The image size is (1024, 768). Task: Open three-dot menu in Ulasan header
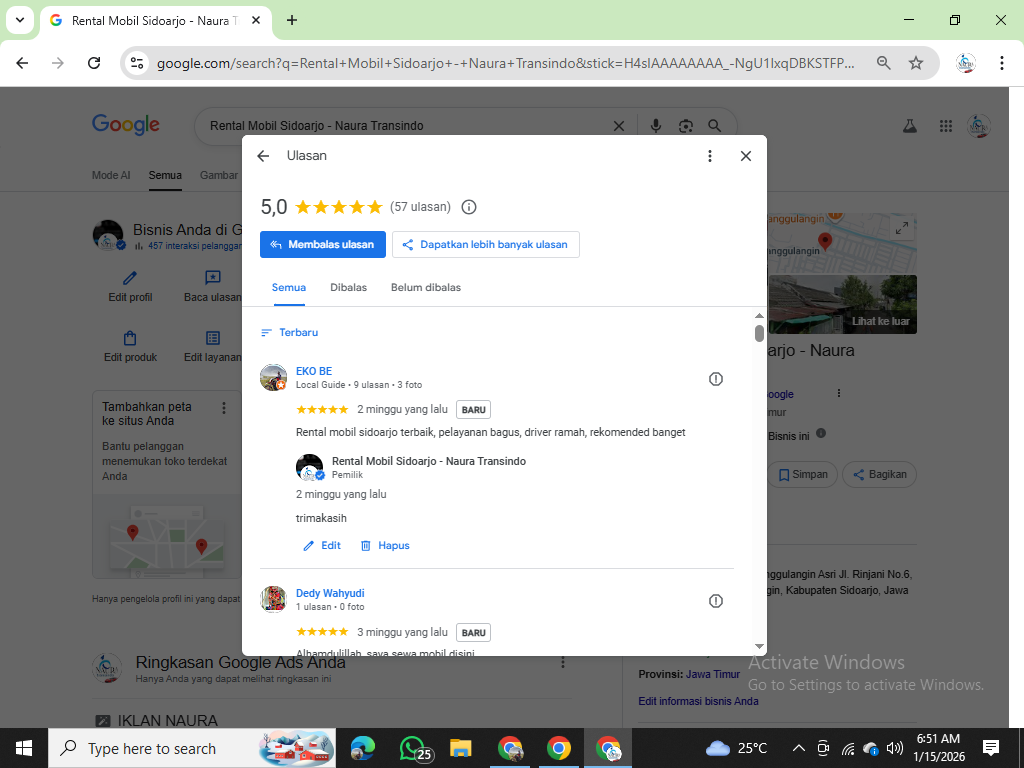710,156
